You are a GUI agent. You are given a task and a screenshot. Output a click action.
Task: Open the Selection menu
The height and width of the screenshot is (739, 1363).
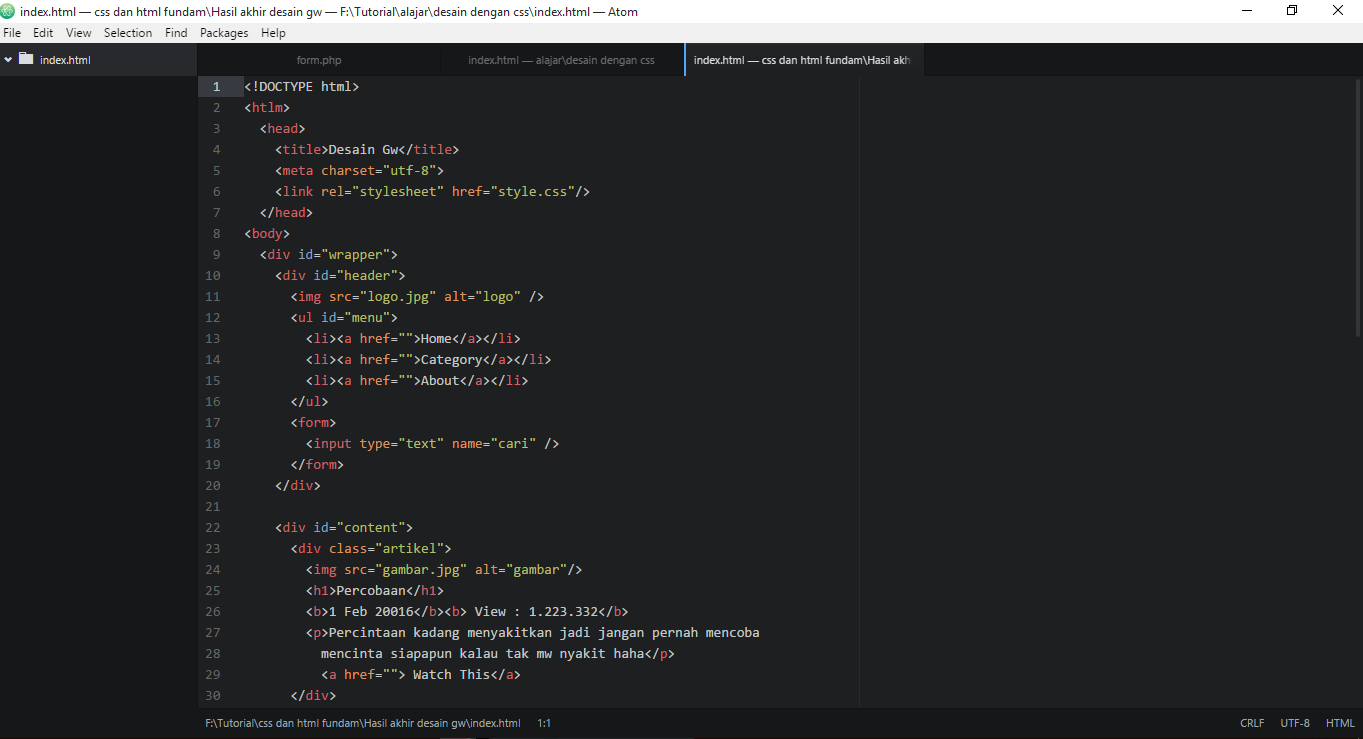click(x=128, y=32)
